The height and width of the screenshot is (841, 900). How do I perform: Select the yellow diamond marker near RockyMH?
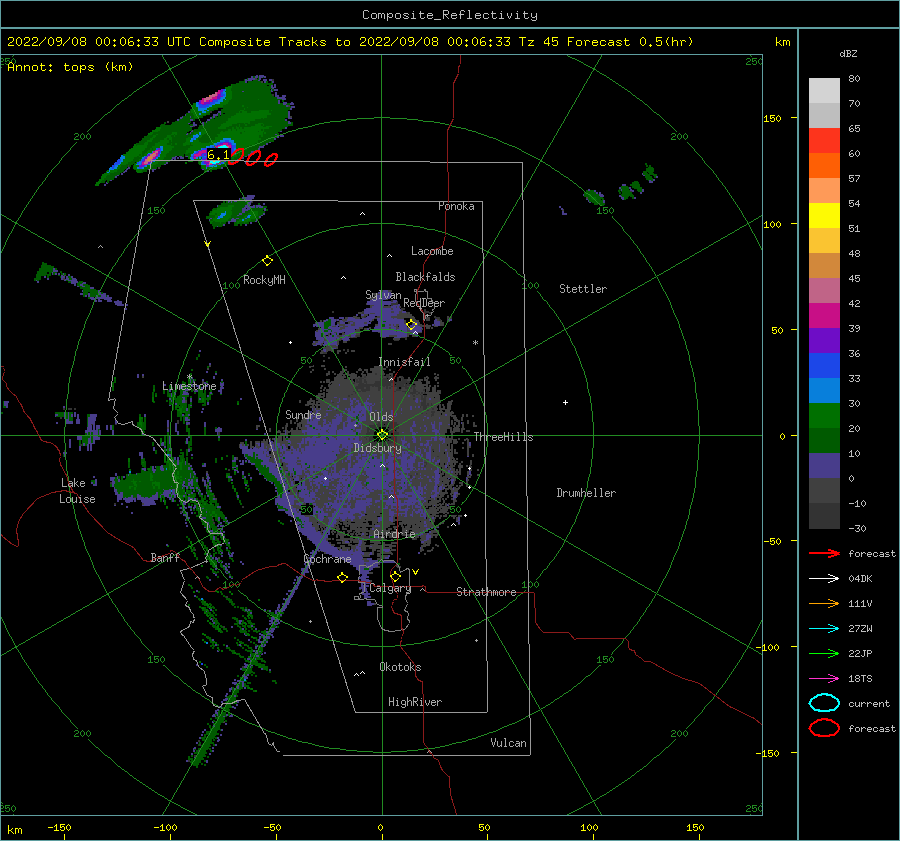[267, 261]
